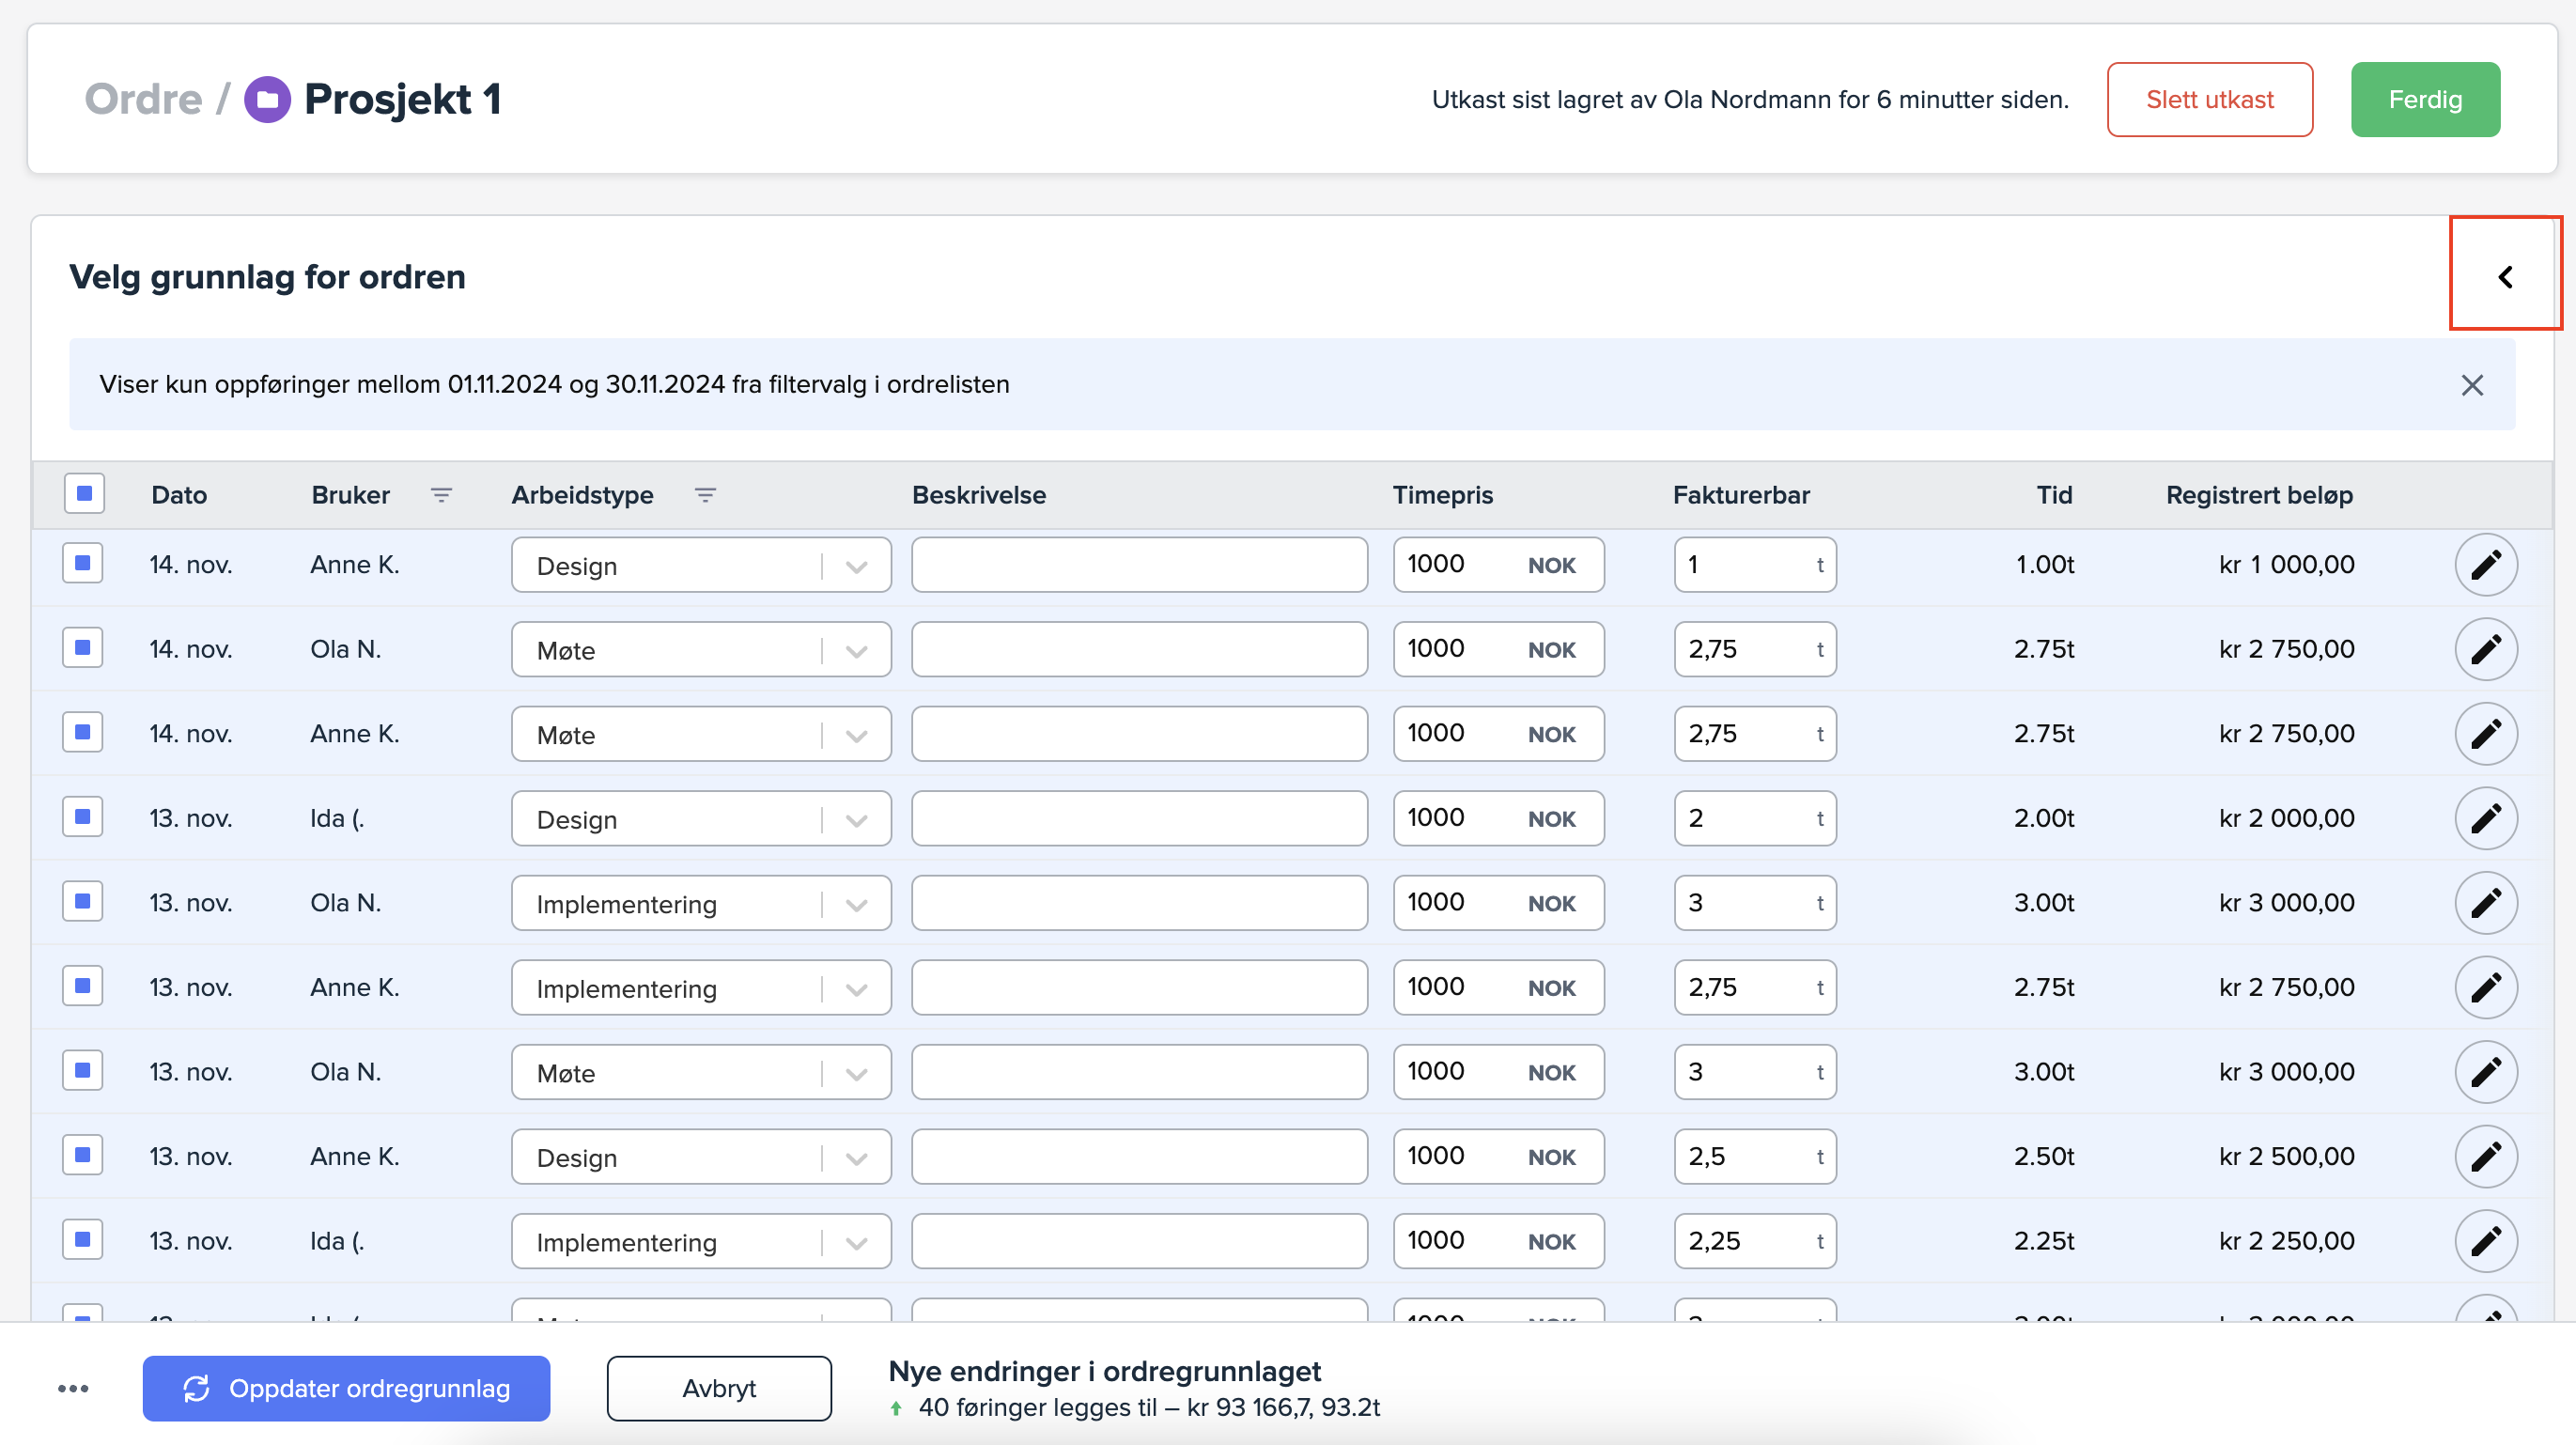Click the green Ferdig button
This screenshot has height=1445, width=2576.
2424,100
